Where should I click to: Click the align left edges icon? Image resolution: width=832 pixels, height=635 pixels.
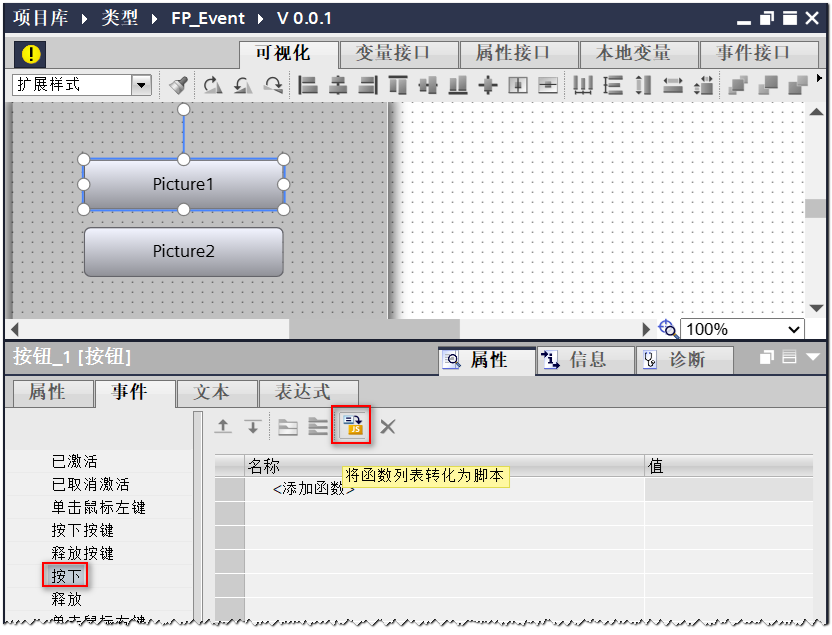(307, 86)
